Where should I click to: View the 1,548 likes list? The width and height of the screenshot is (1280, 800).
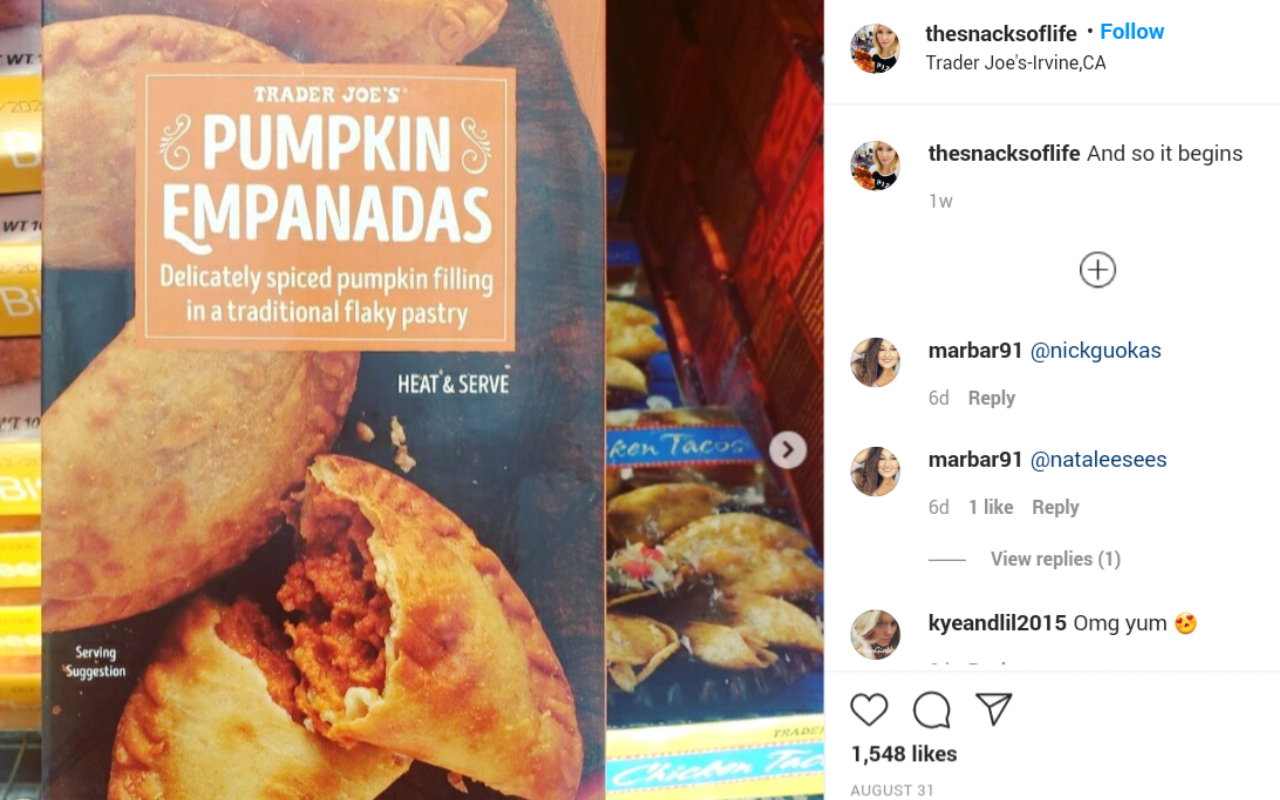pos(904,754)
